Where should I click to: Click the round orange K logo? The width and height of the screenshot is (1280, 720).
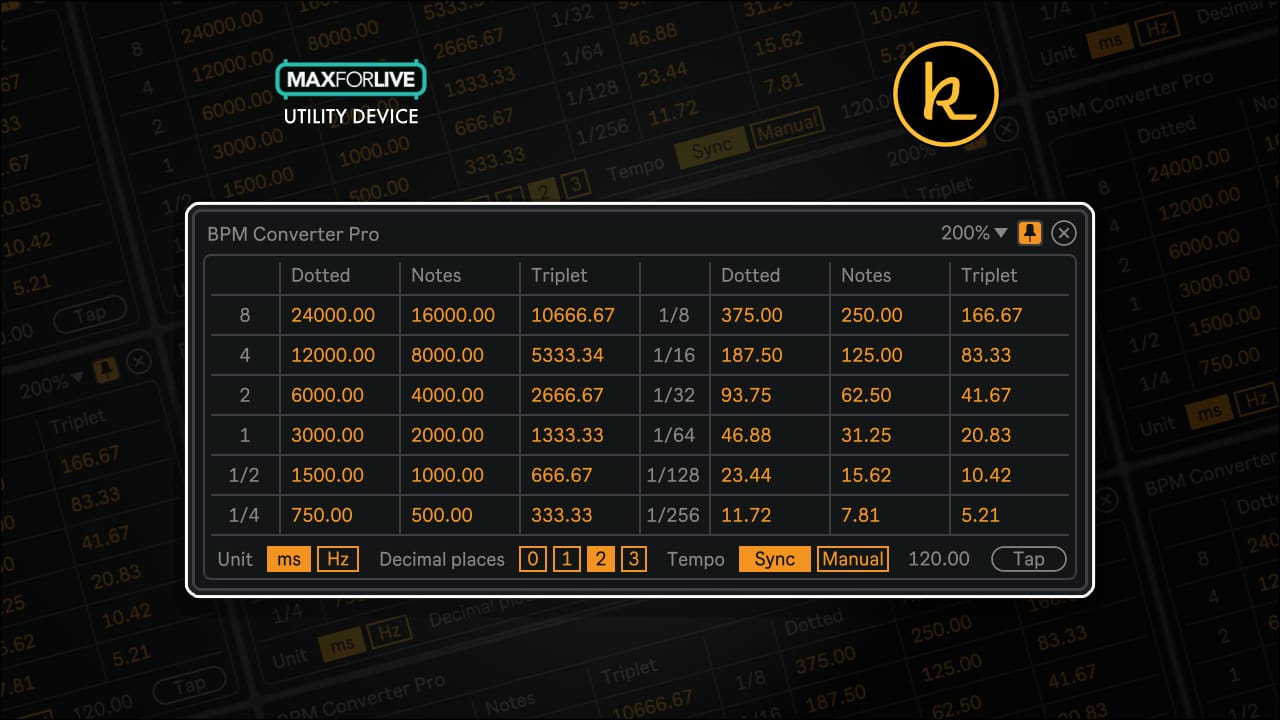946,93
